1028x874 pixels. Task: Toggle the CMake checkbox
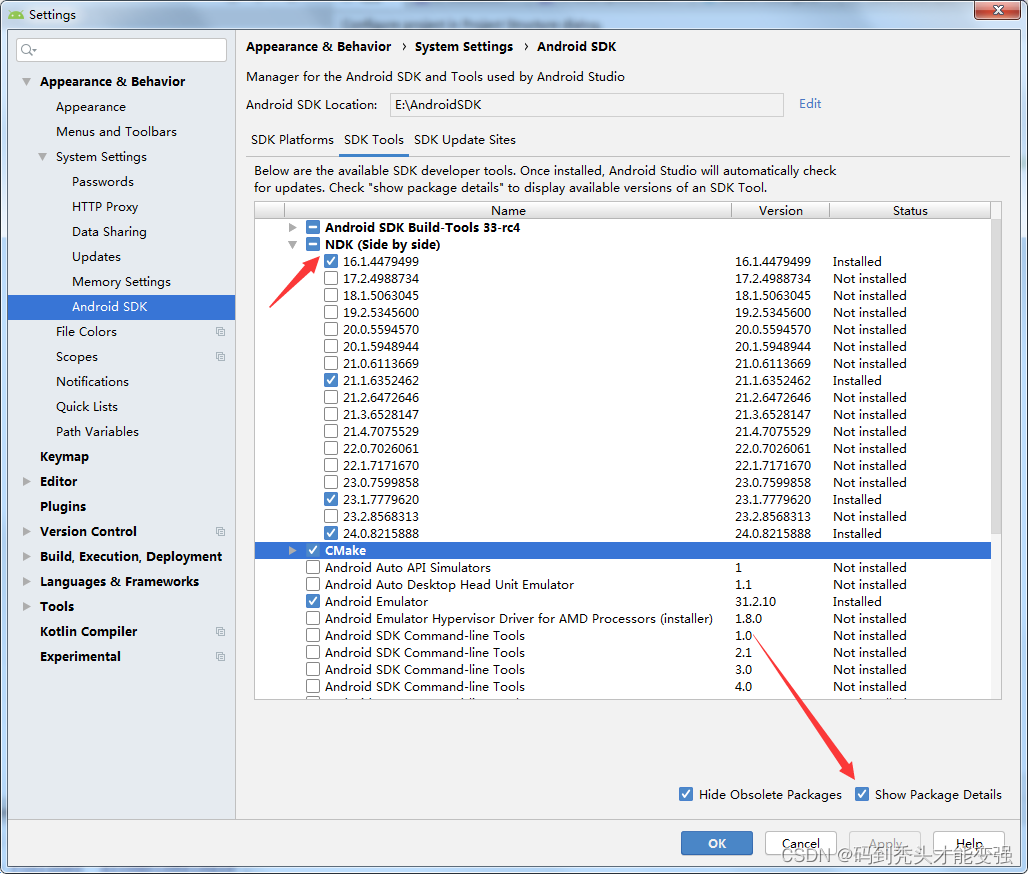point(313,551)
